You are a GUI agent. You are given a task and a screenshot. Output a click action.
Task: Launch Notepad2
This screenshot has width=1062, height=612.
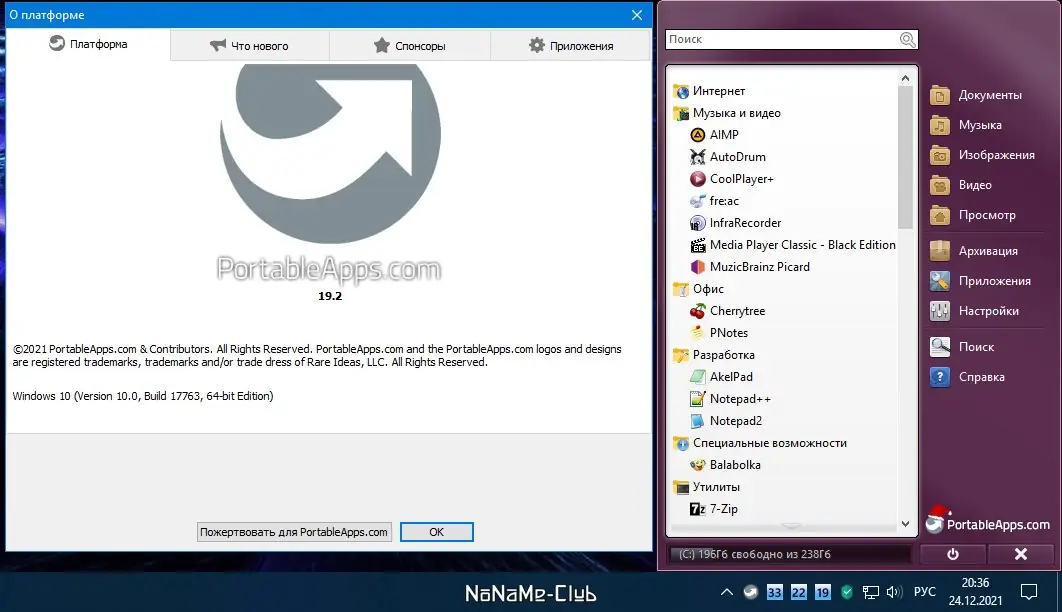click(x=726, y=420)
